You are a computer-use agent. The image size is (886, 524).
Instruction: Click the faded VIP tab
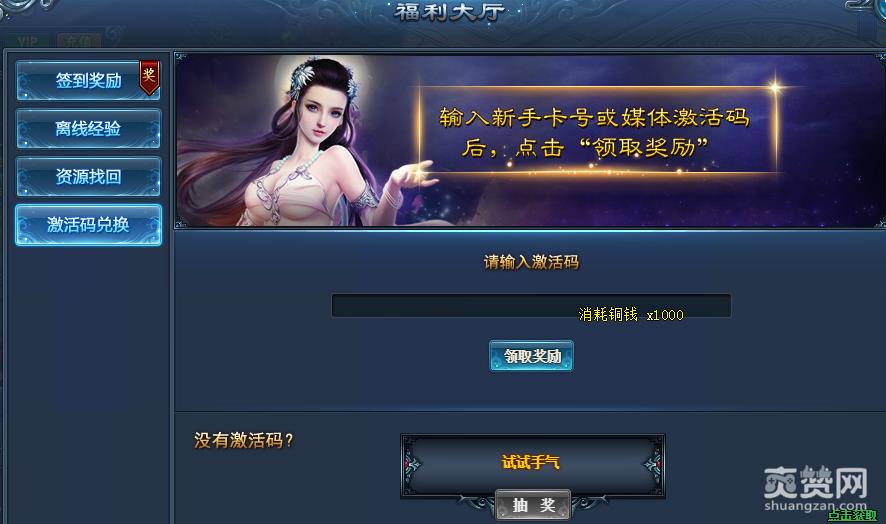[27, 41]
